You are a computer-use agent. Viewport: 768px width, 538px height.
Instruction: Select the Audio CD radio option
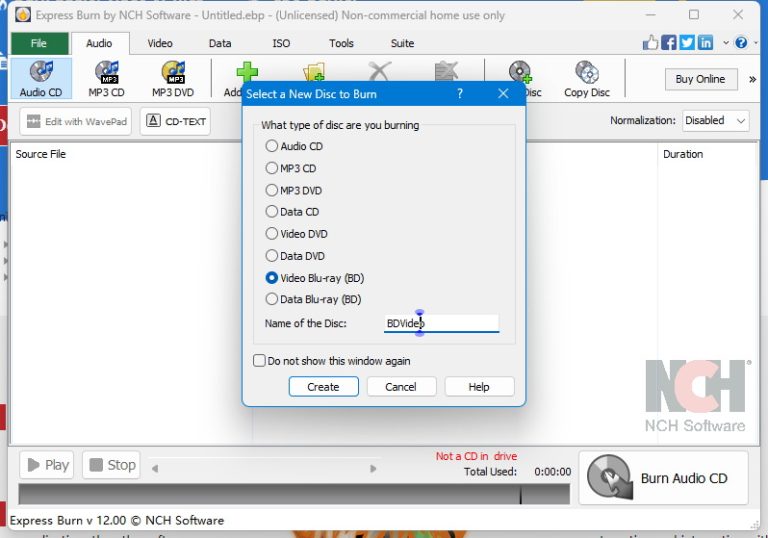point(272,146)
